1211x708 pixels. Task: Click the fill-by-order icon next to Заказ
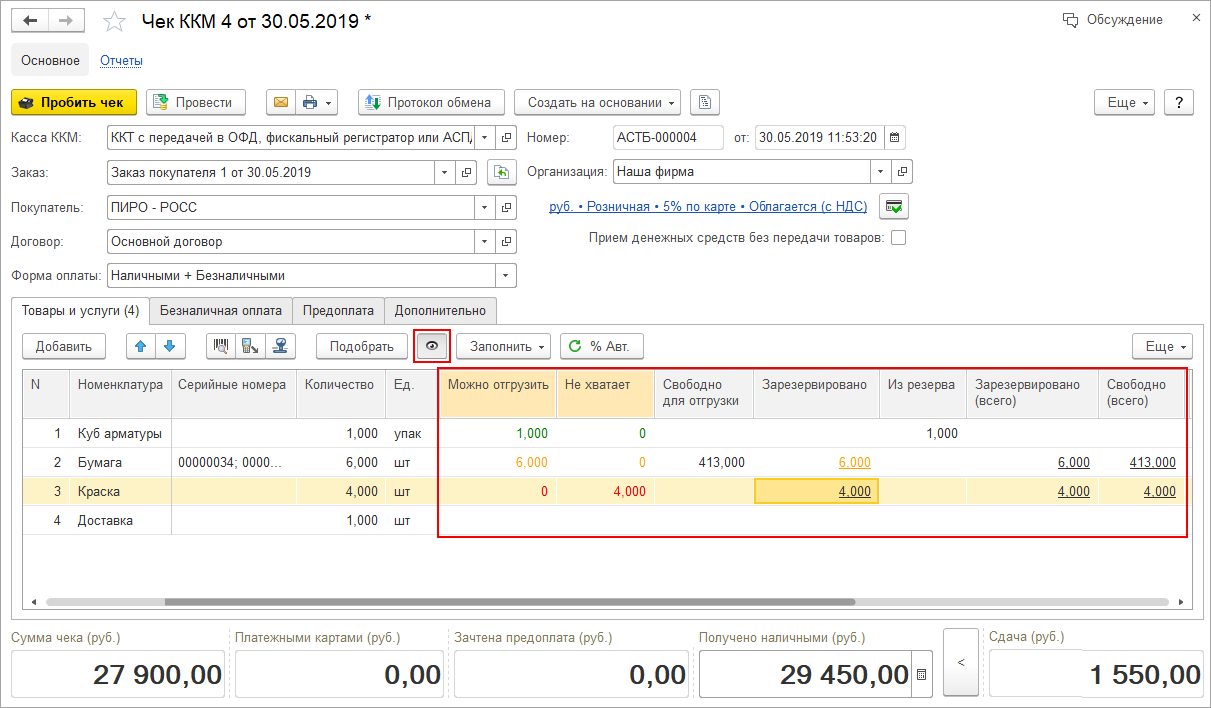(x=501, y=172)
